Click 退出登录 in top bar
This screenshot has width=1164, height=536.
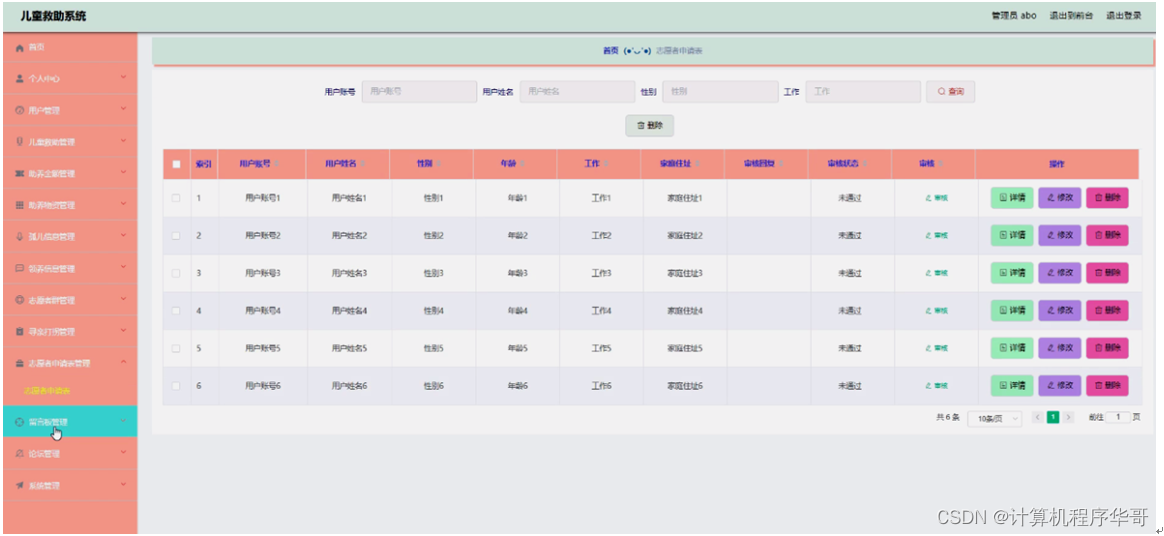point(1124,16)
